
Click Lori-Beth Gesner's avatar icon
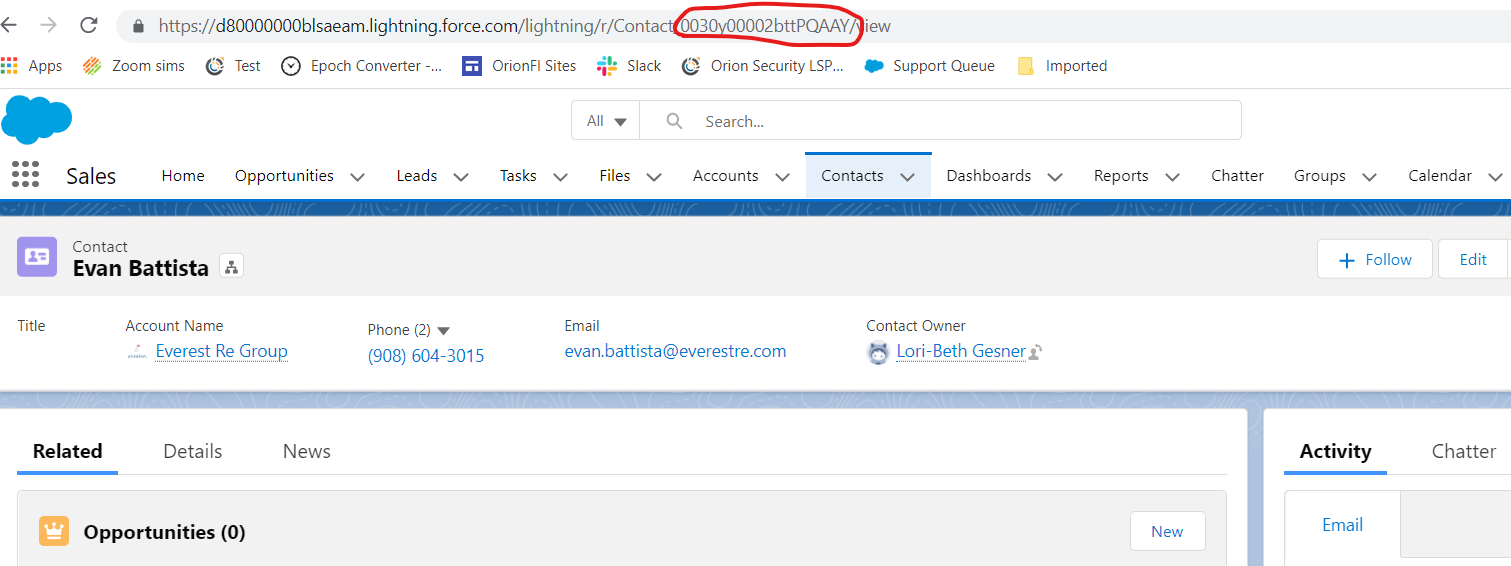pyautogui.click(x=878, y=352)
